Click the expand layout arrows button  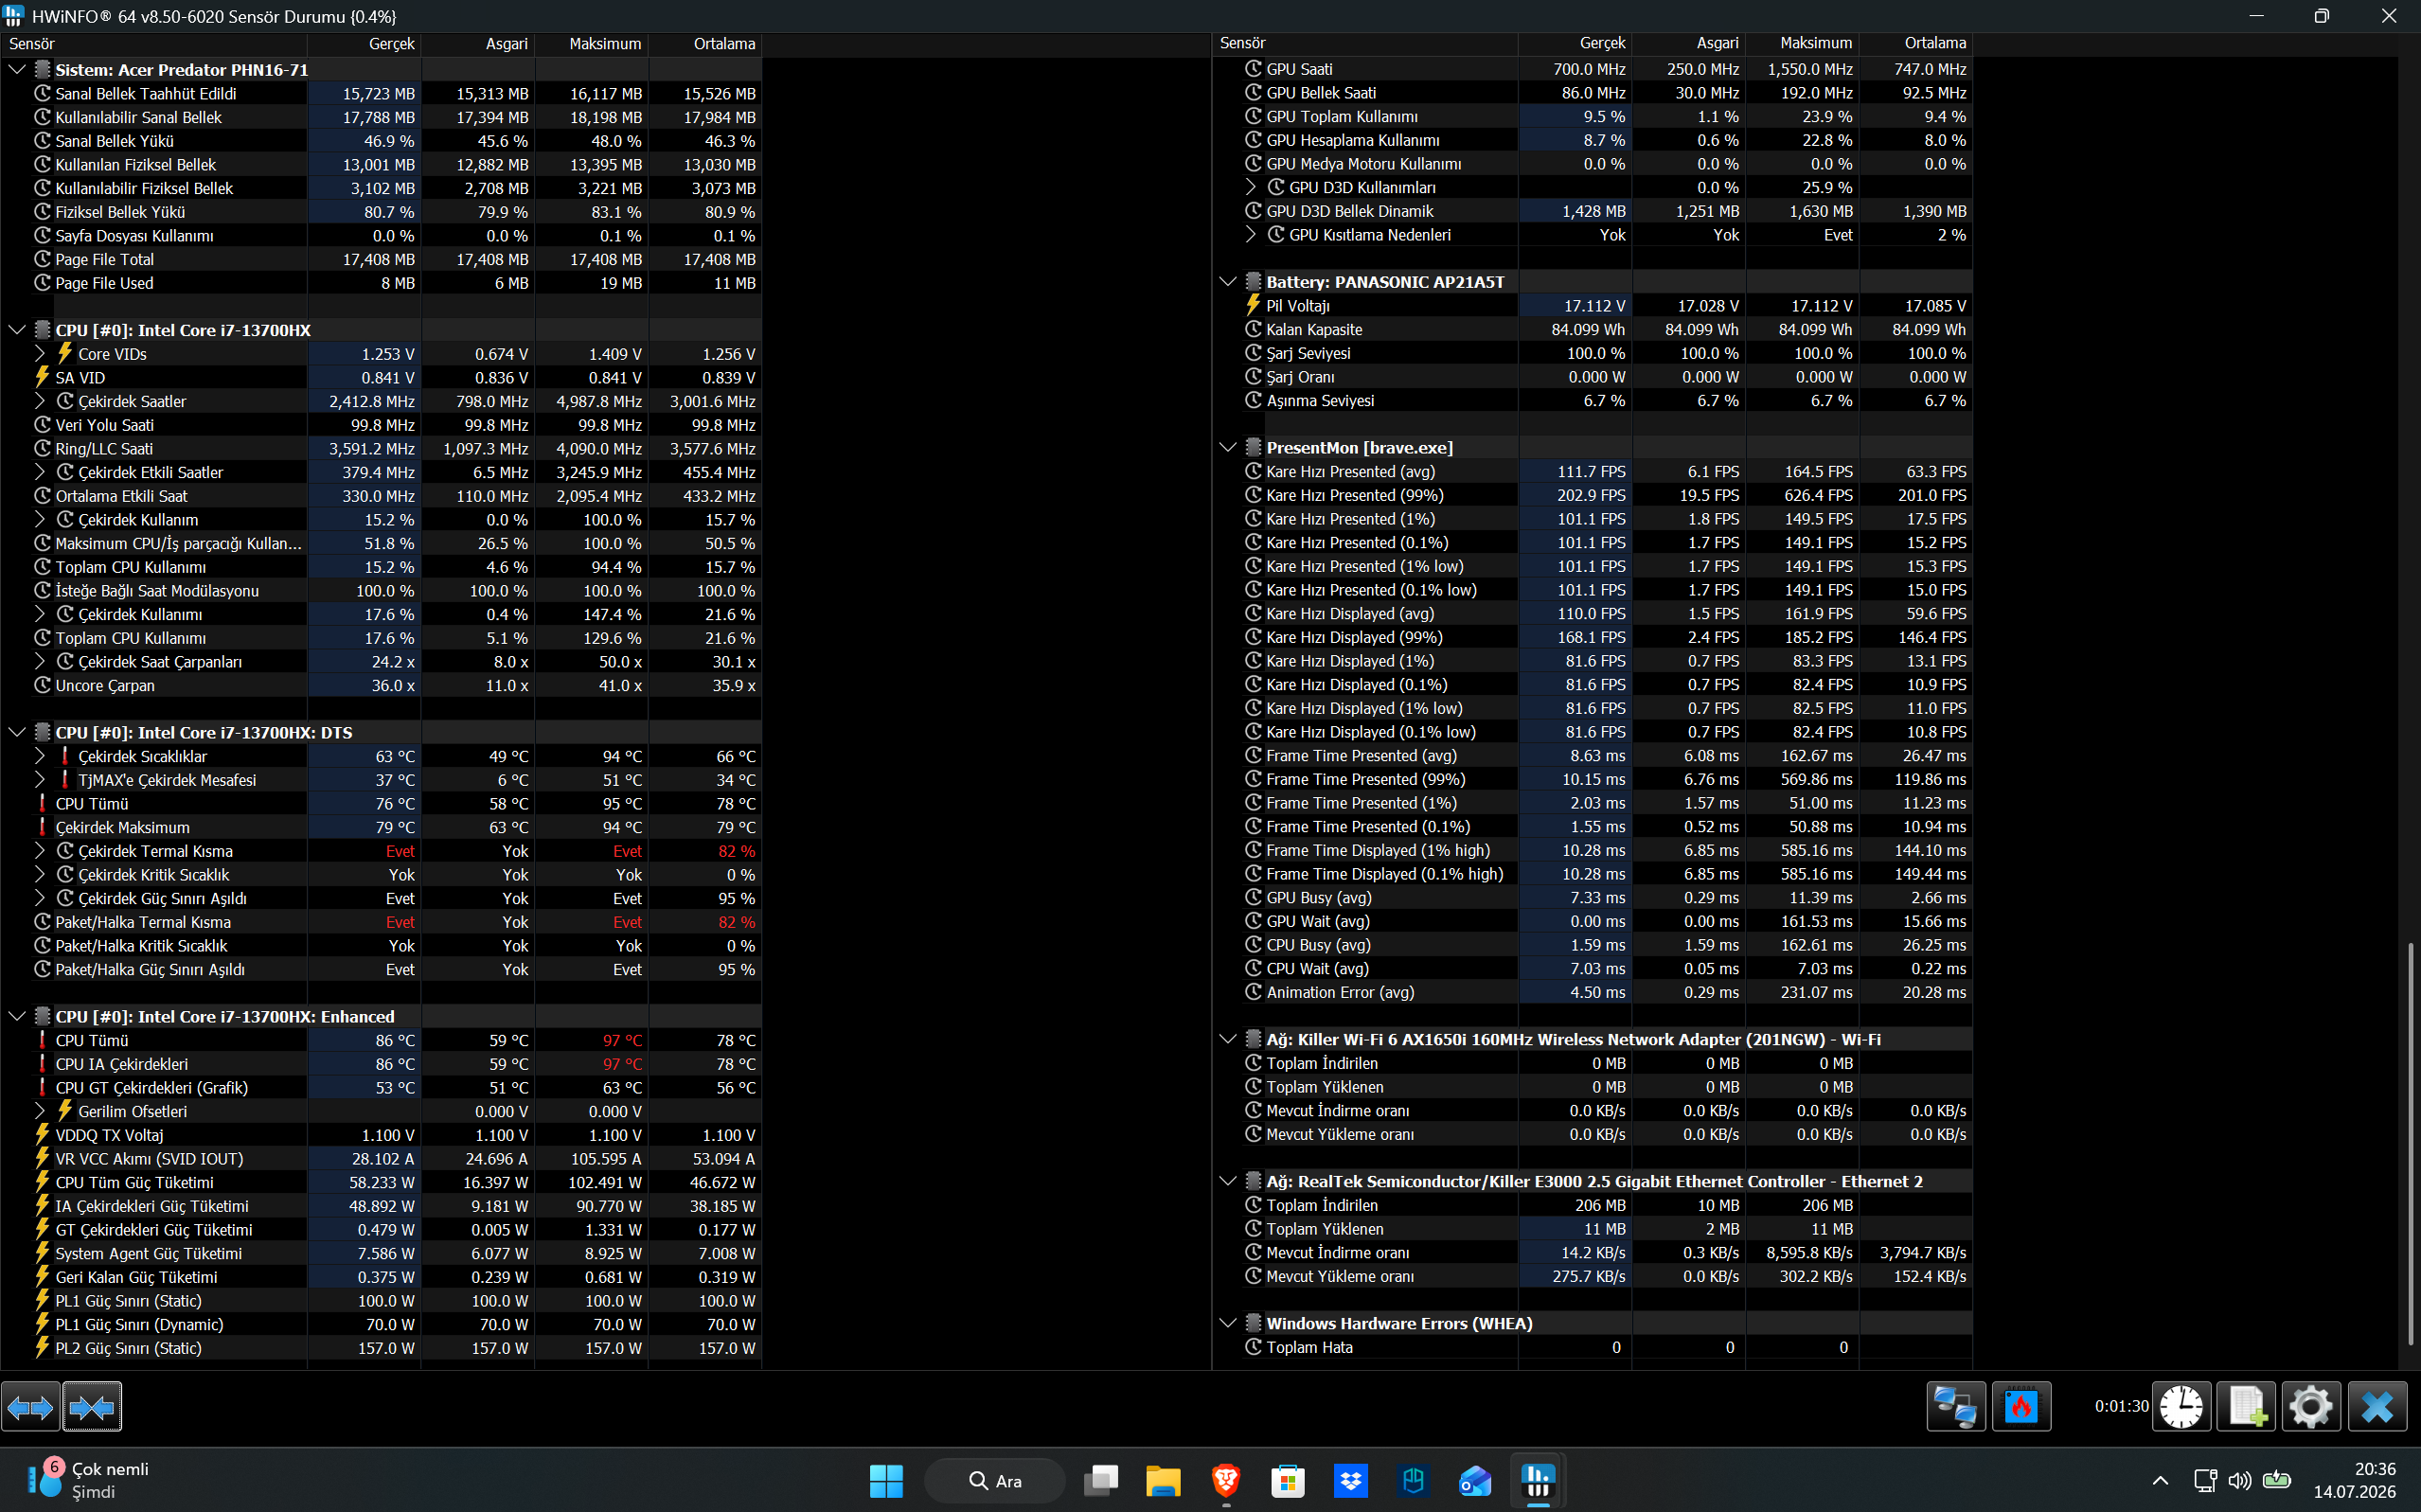point(30,1408)
